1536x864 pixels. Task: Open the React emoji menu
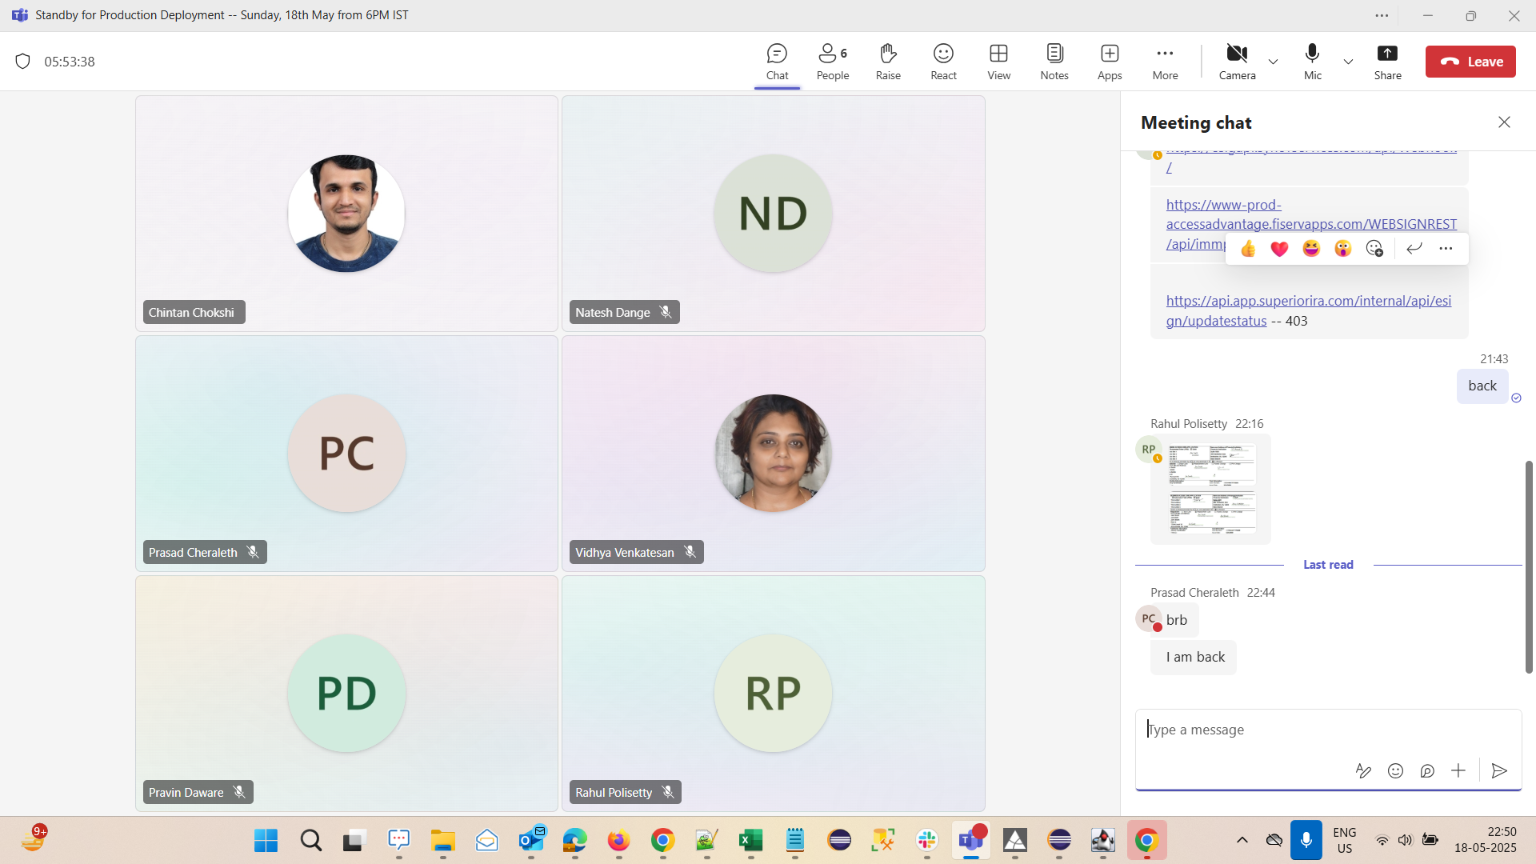[943, 61]
